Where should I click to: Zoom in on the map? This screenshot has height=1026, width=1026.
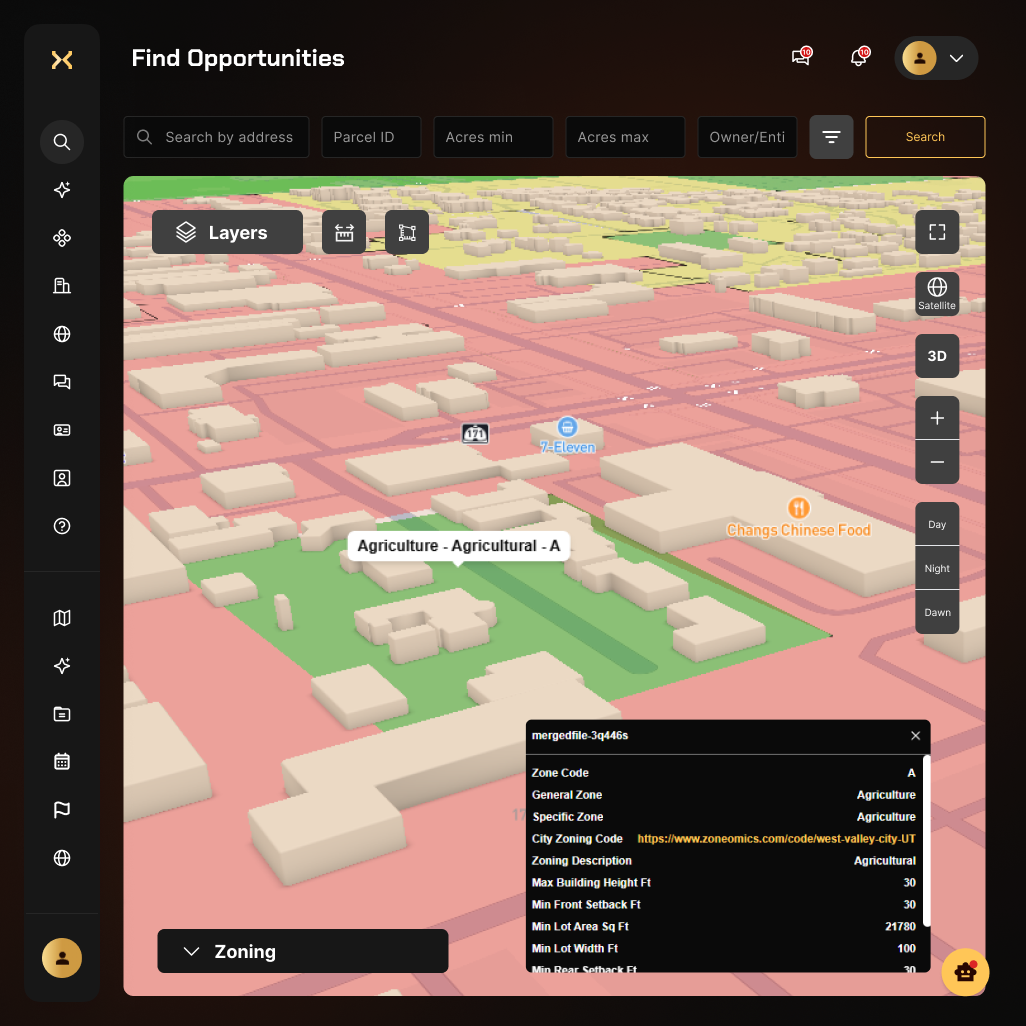click(937, 417)
